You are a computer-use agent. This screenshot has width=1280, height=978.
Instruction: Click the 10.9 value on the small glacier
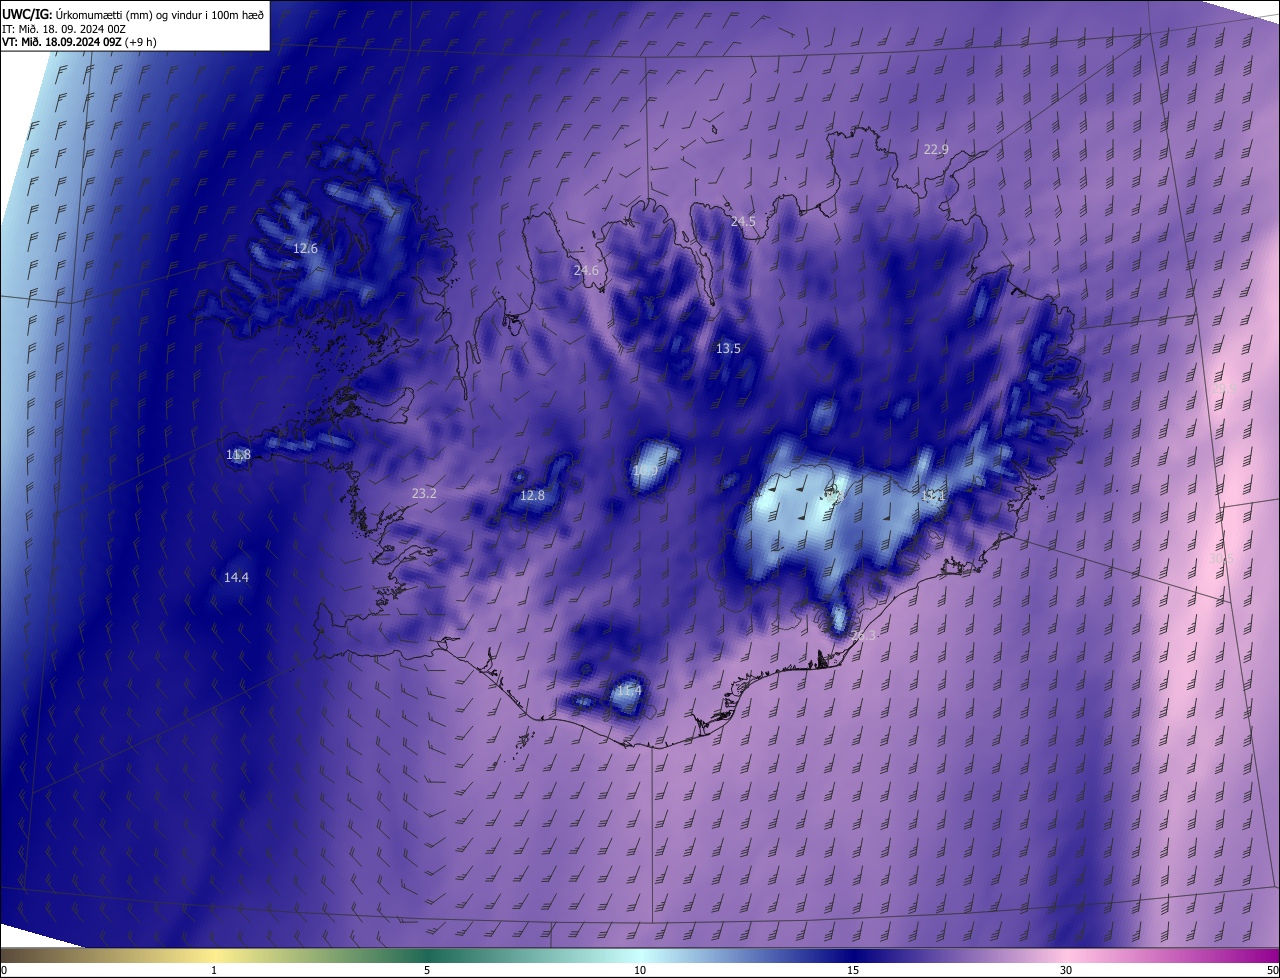tap(645, 470)
